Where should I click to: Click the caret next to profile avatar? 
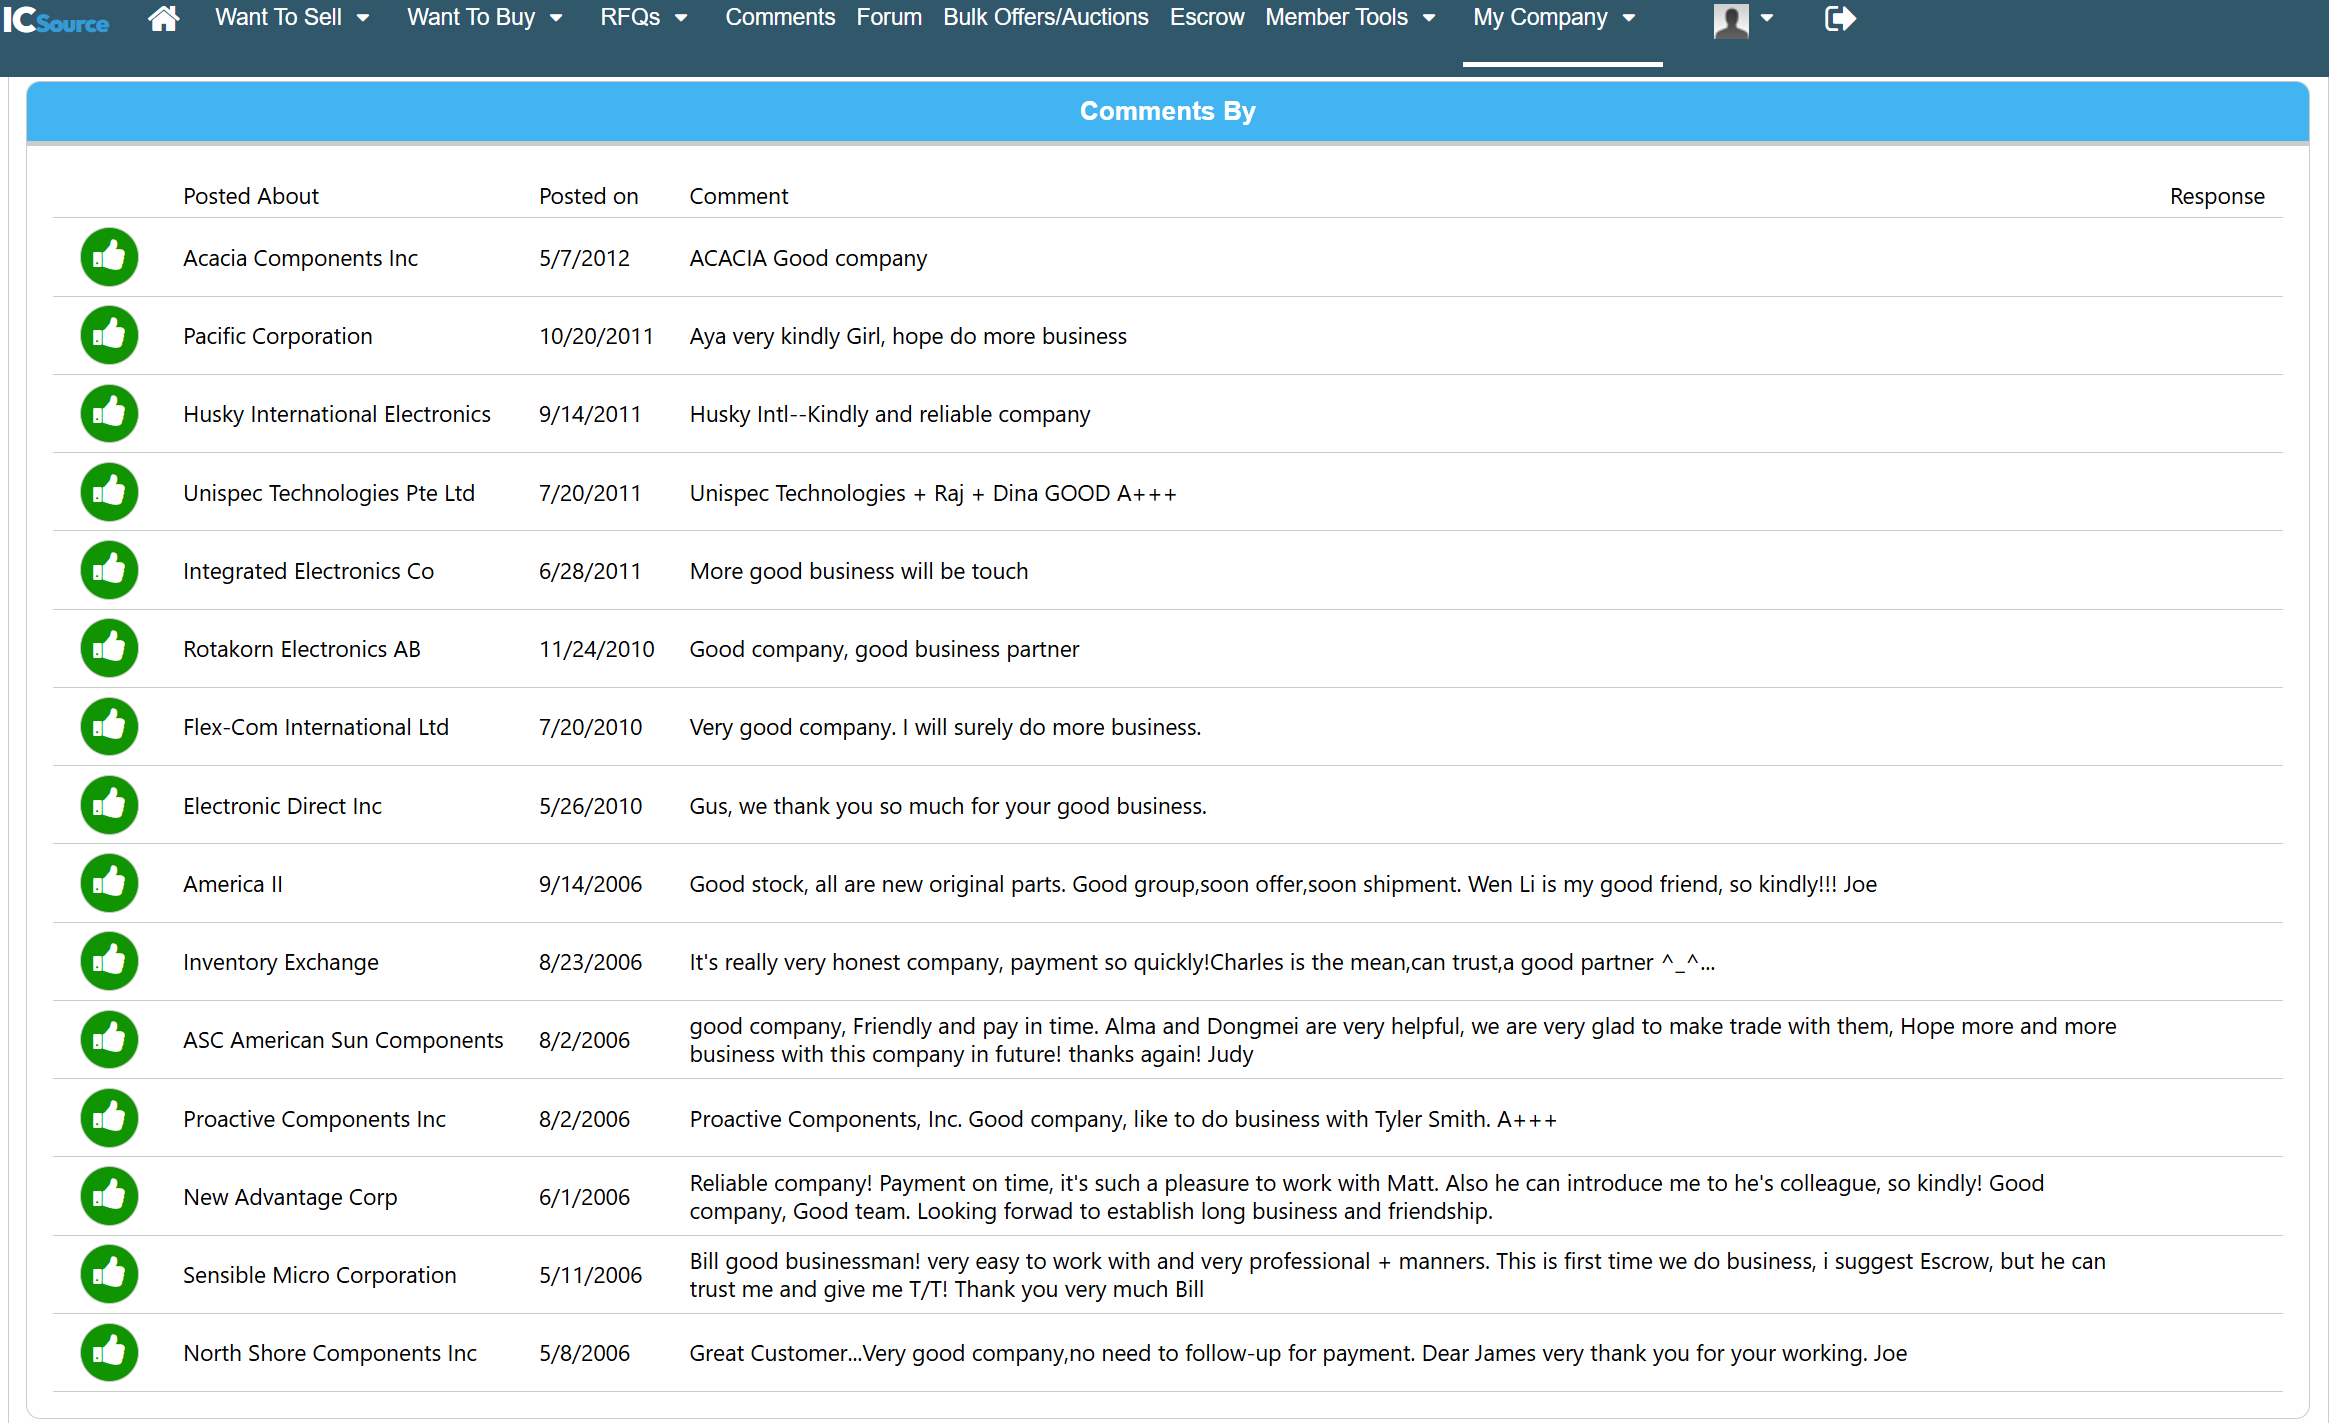(x=1767, y=18)
